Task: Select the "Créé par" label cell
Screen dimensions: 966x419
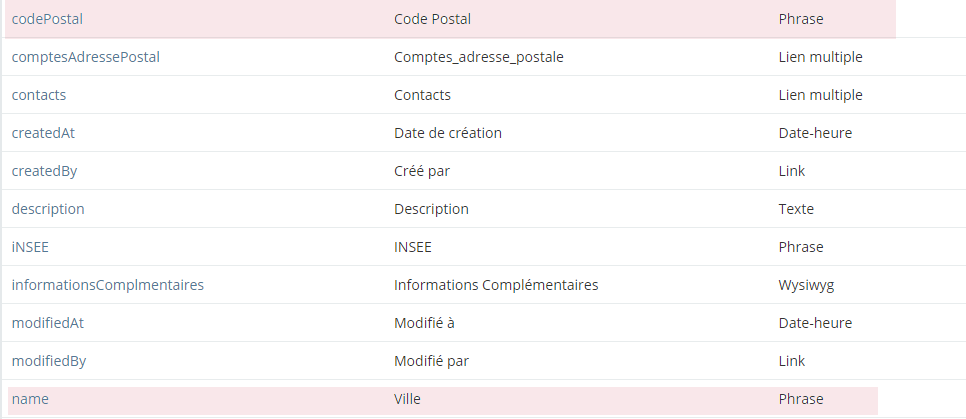Action: [x=422, y=171]
